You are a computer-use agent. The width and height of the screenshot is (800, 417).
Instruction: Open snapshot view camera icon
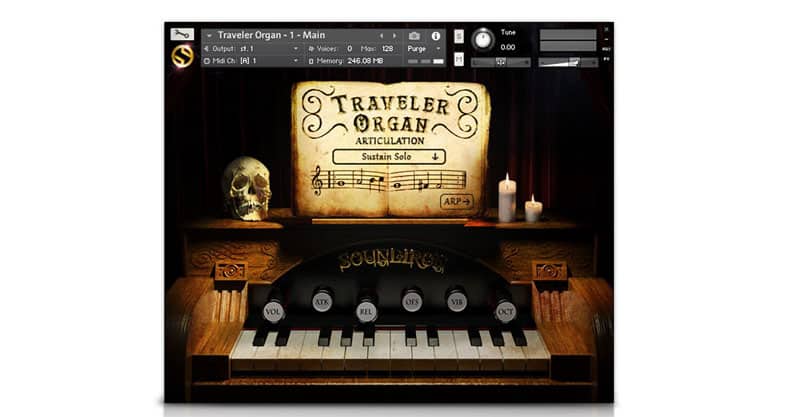(x=414, y=36)
